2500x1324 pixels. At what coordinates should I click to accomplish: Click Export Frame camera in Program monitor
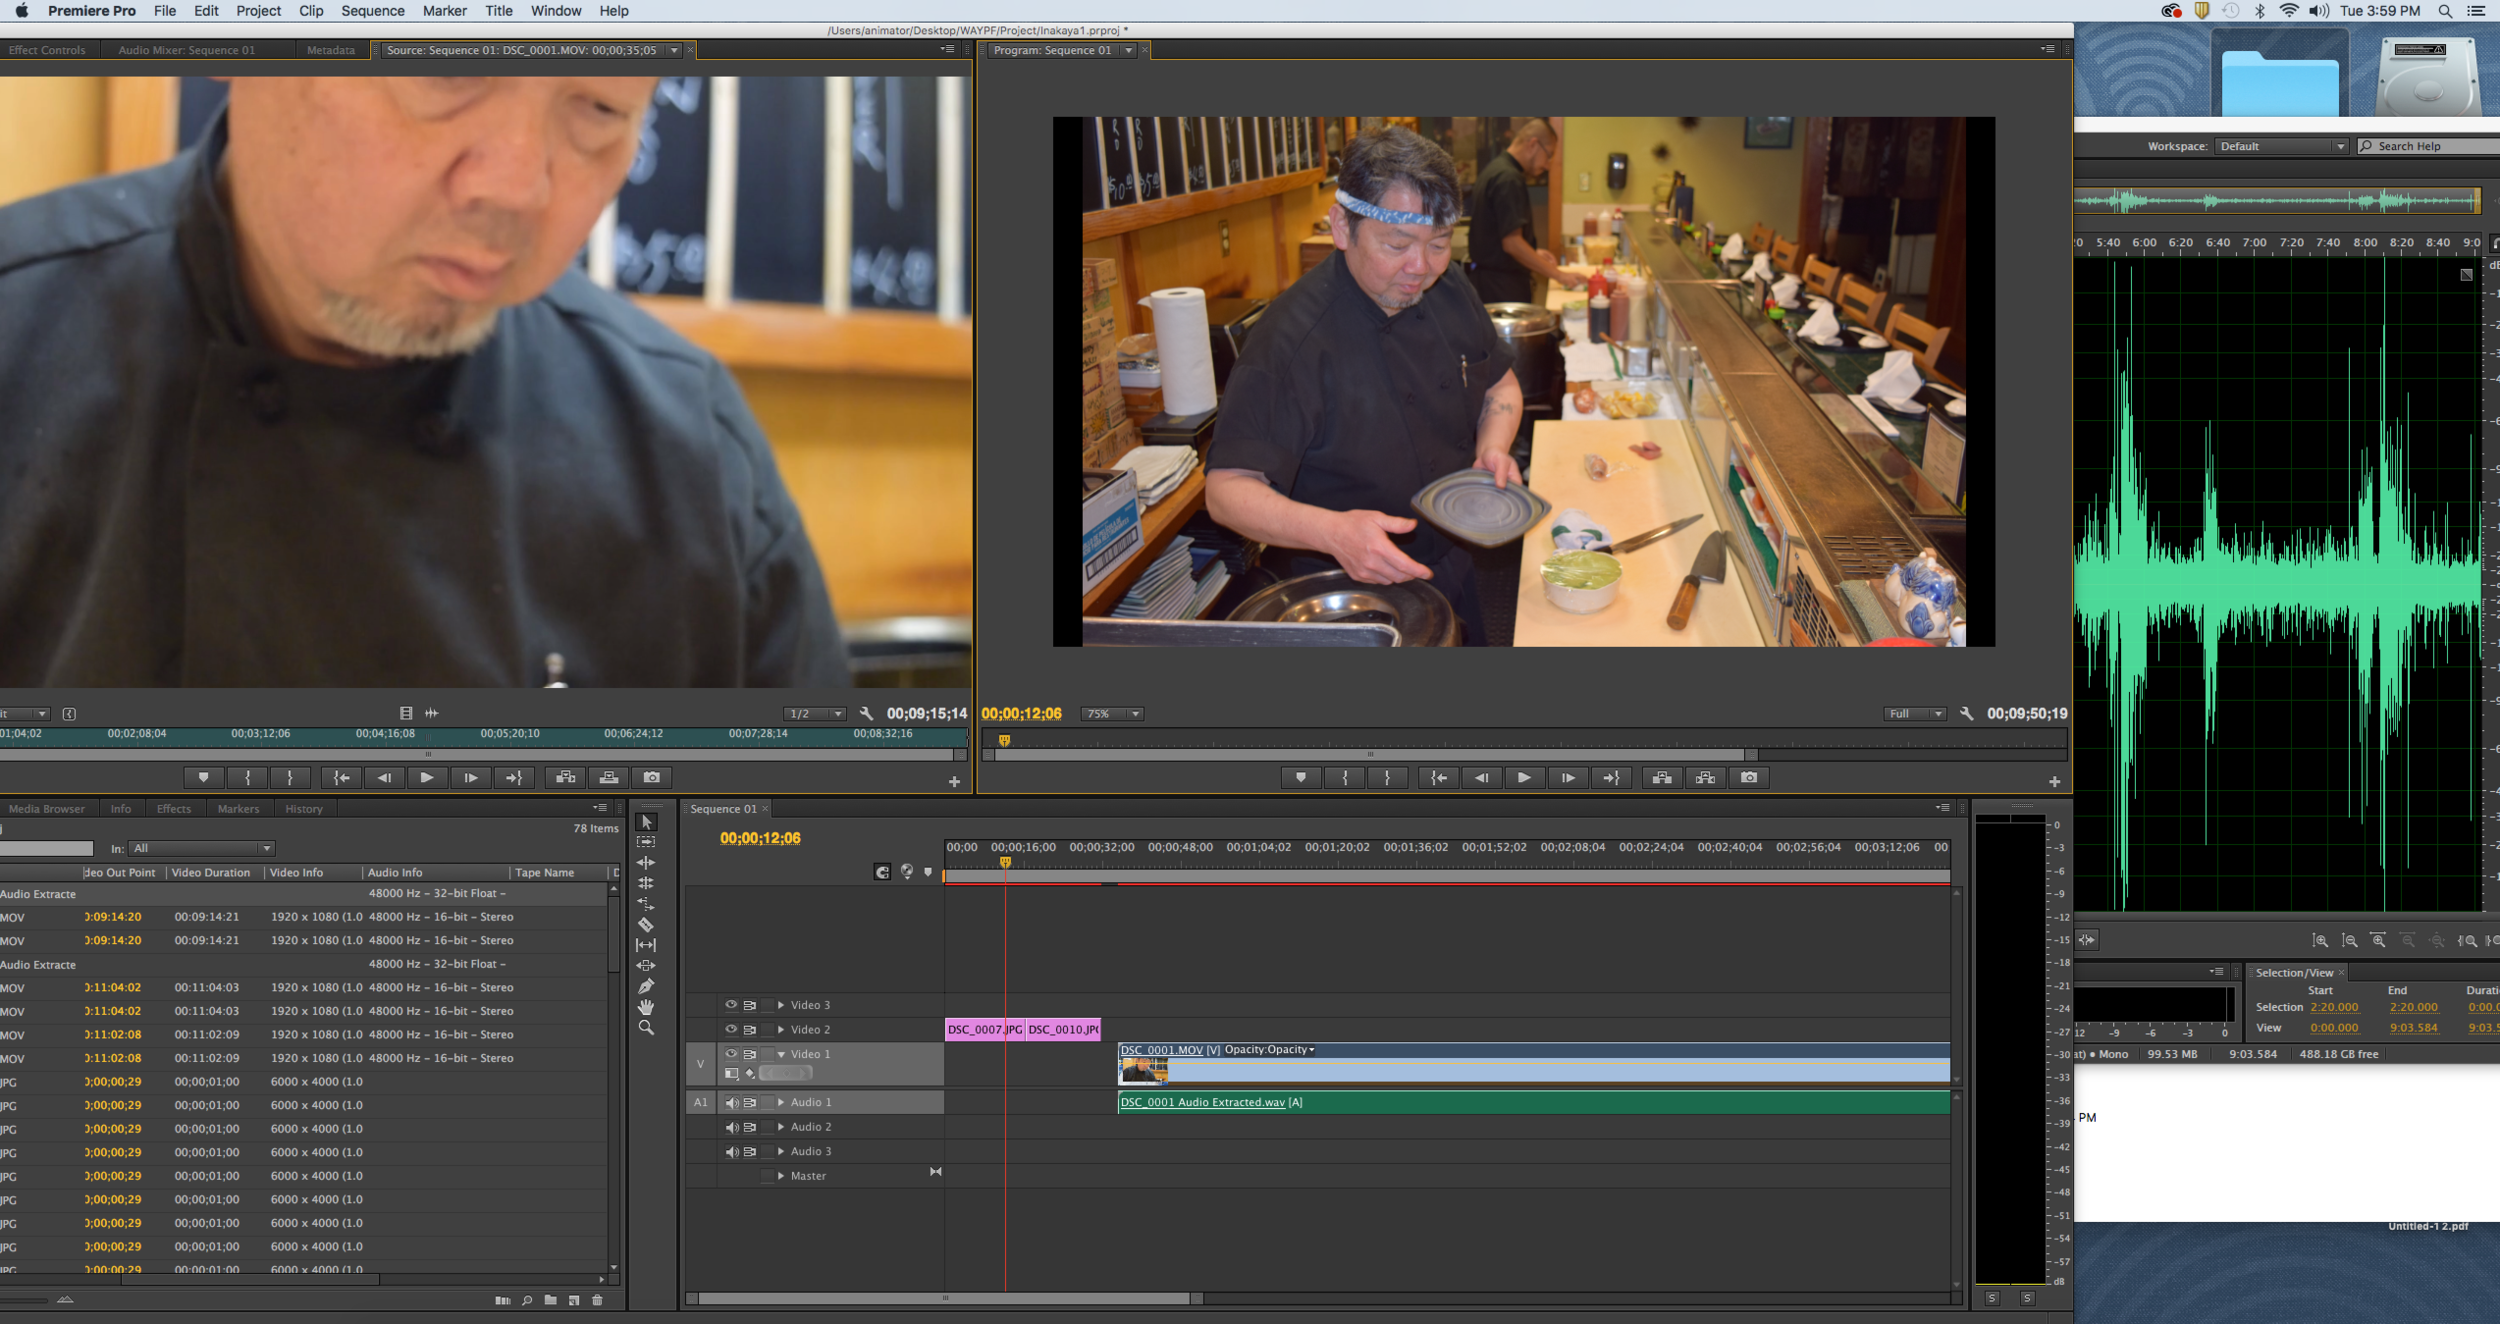pyautogui.click(x=1748, y=777)
